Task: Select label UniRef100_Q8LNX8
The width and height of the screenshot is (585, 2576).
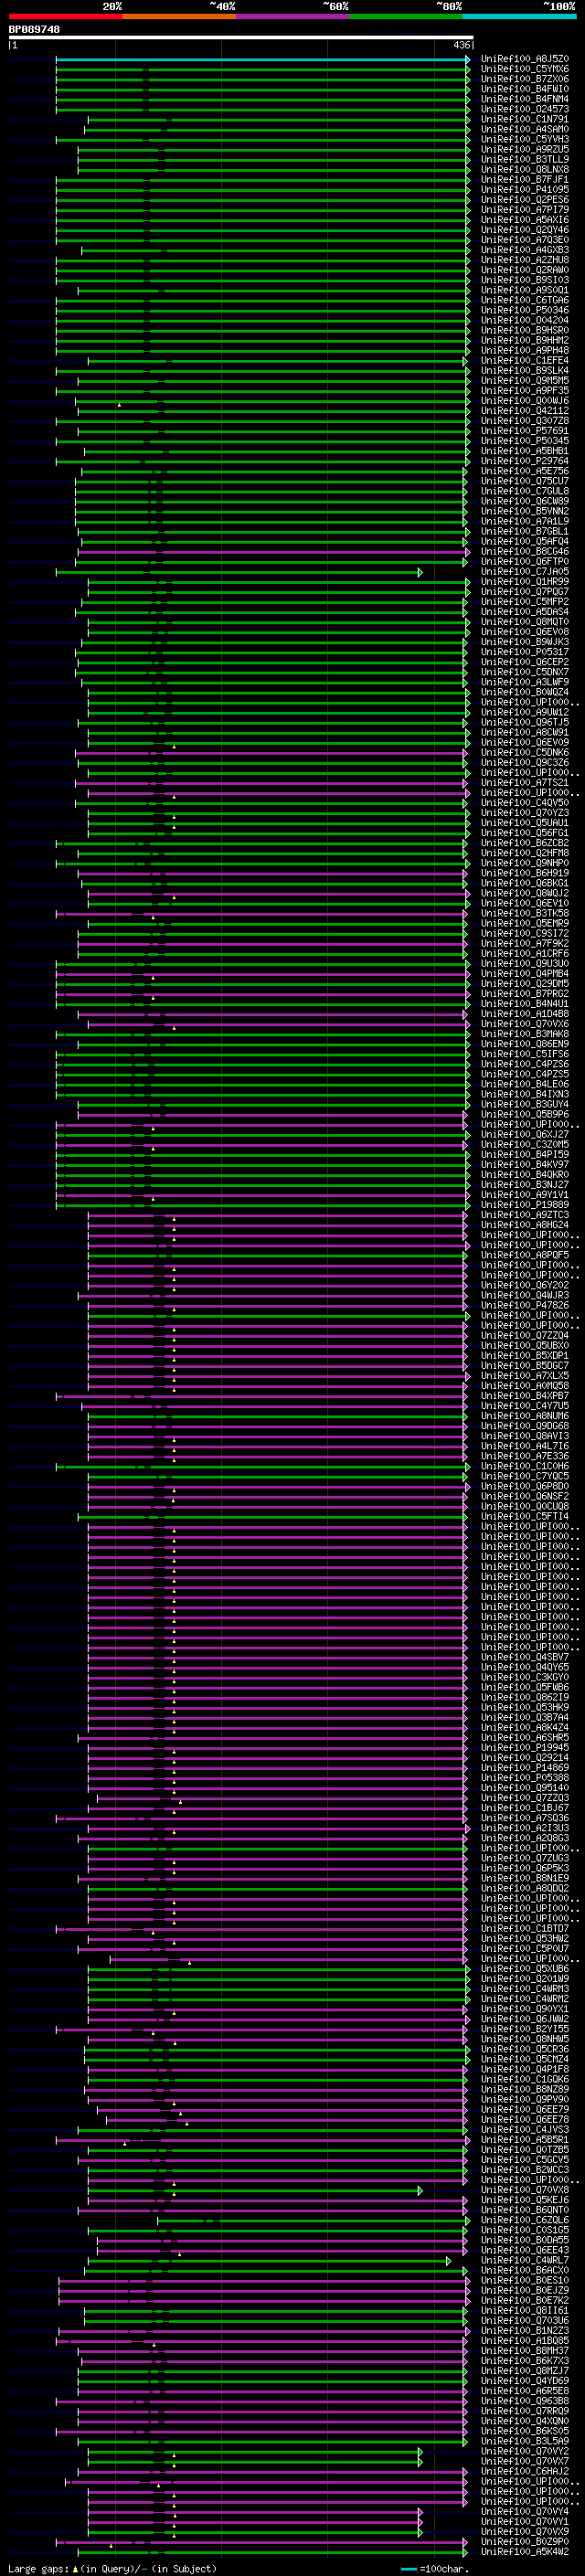Action: (524, 170)
